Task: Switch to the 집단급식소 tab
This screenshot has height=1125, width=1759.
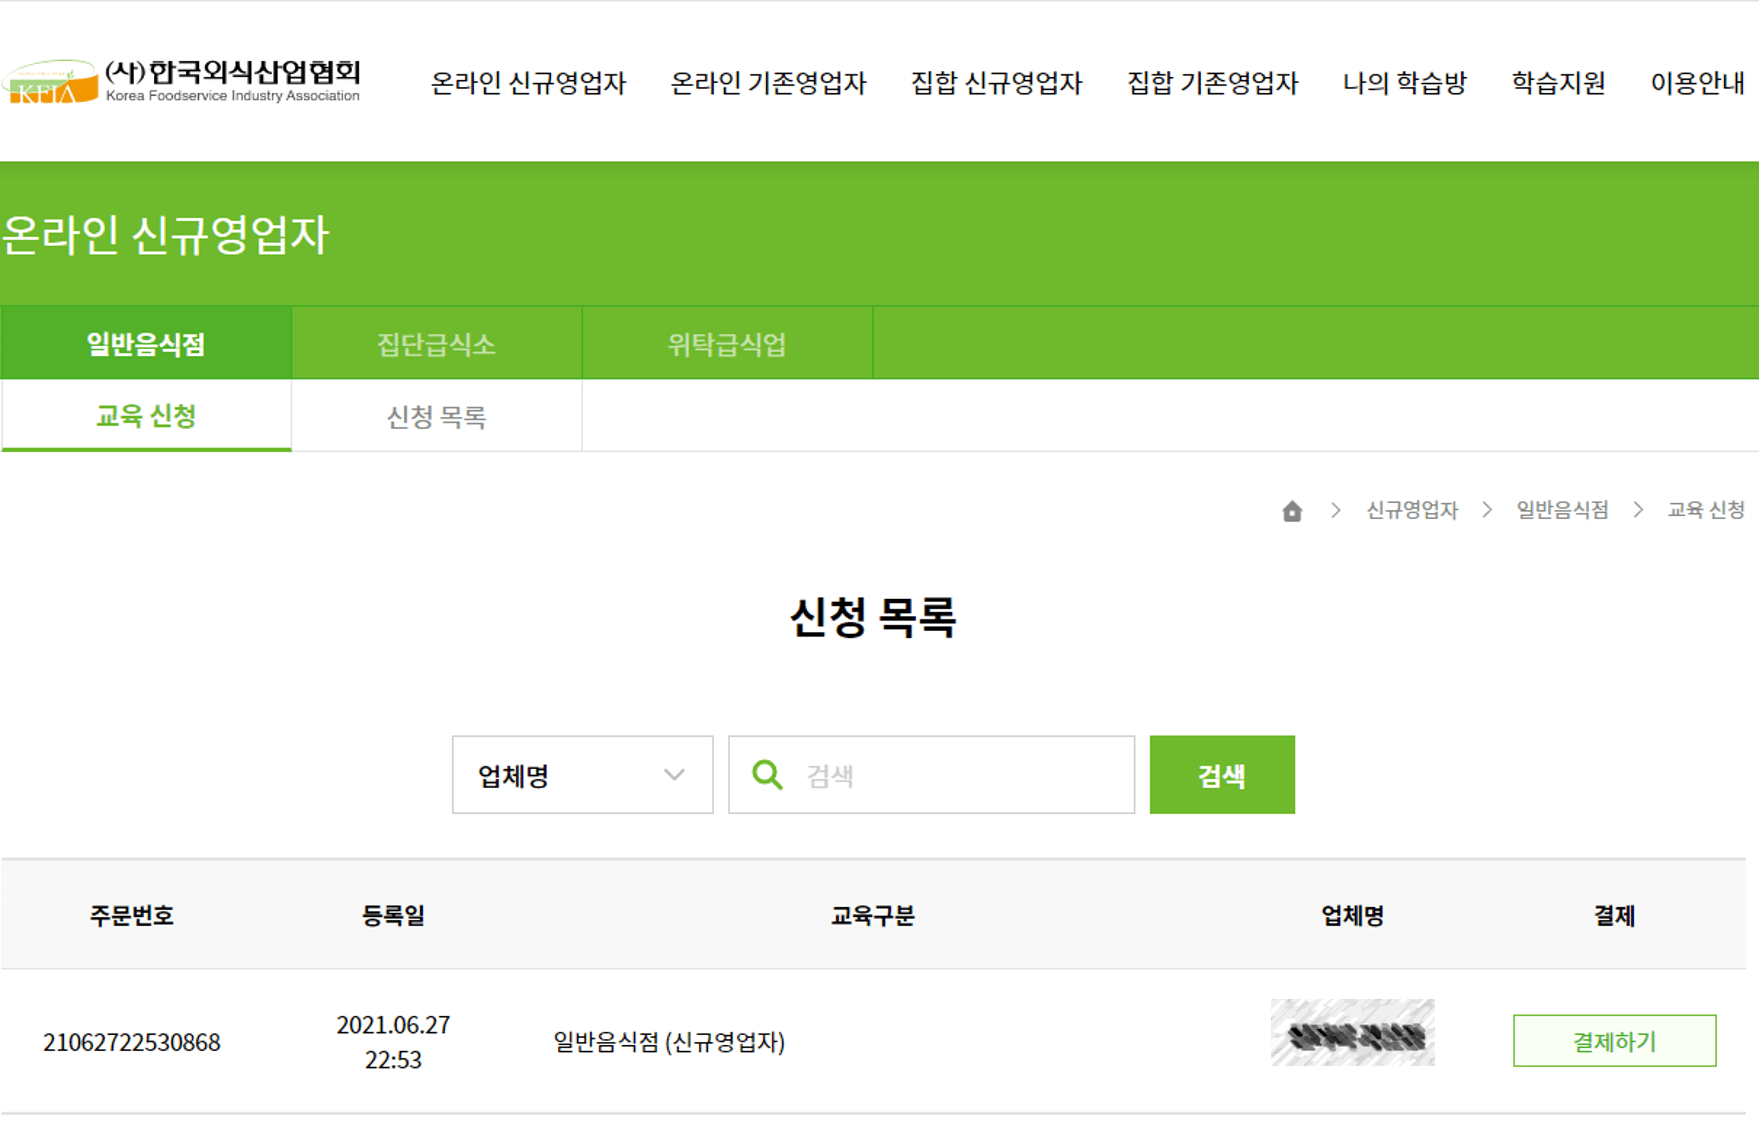Action: [x=436, y=344]
